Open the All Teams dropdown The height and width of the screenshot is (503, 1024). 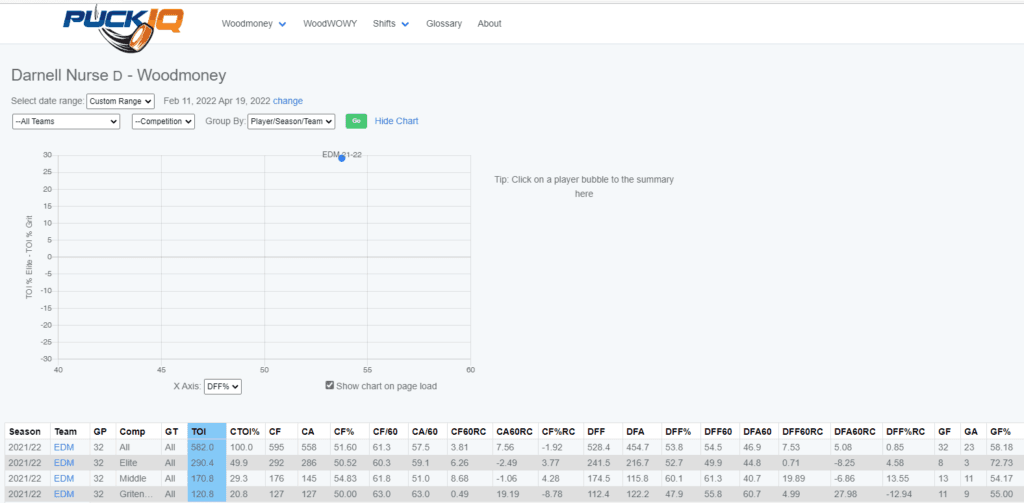pos(66,121)
